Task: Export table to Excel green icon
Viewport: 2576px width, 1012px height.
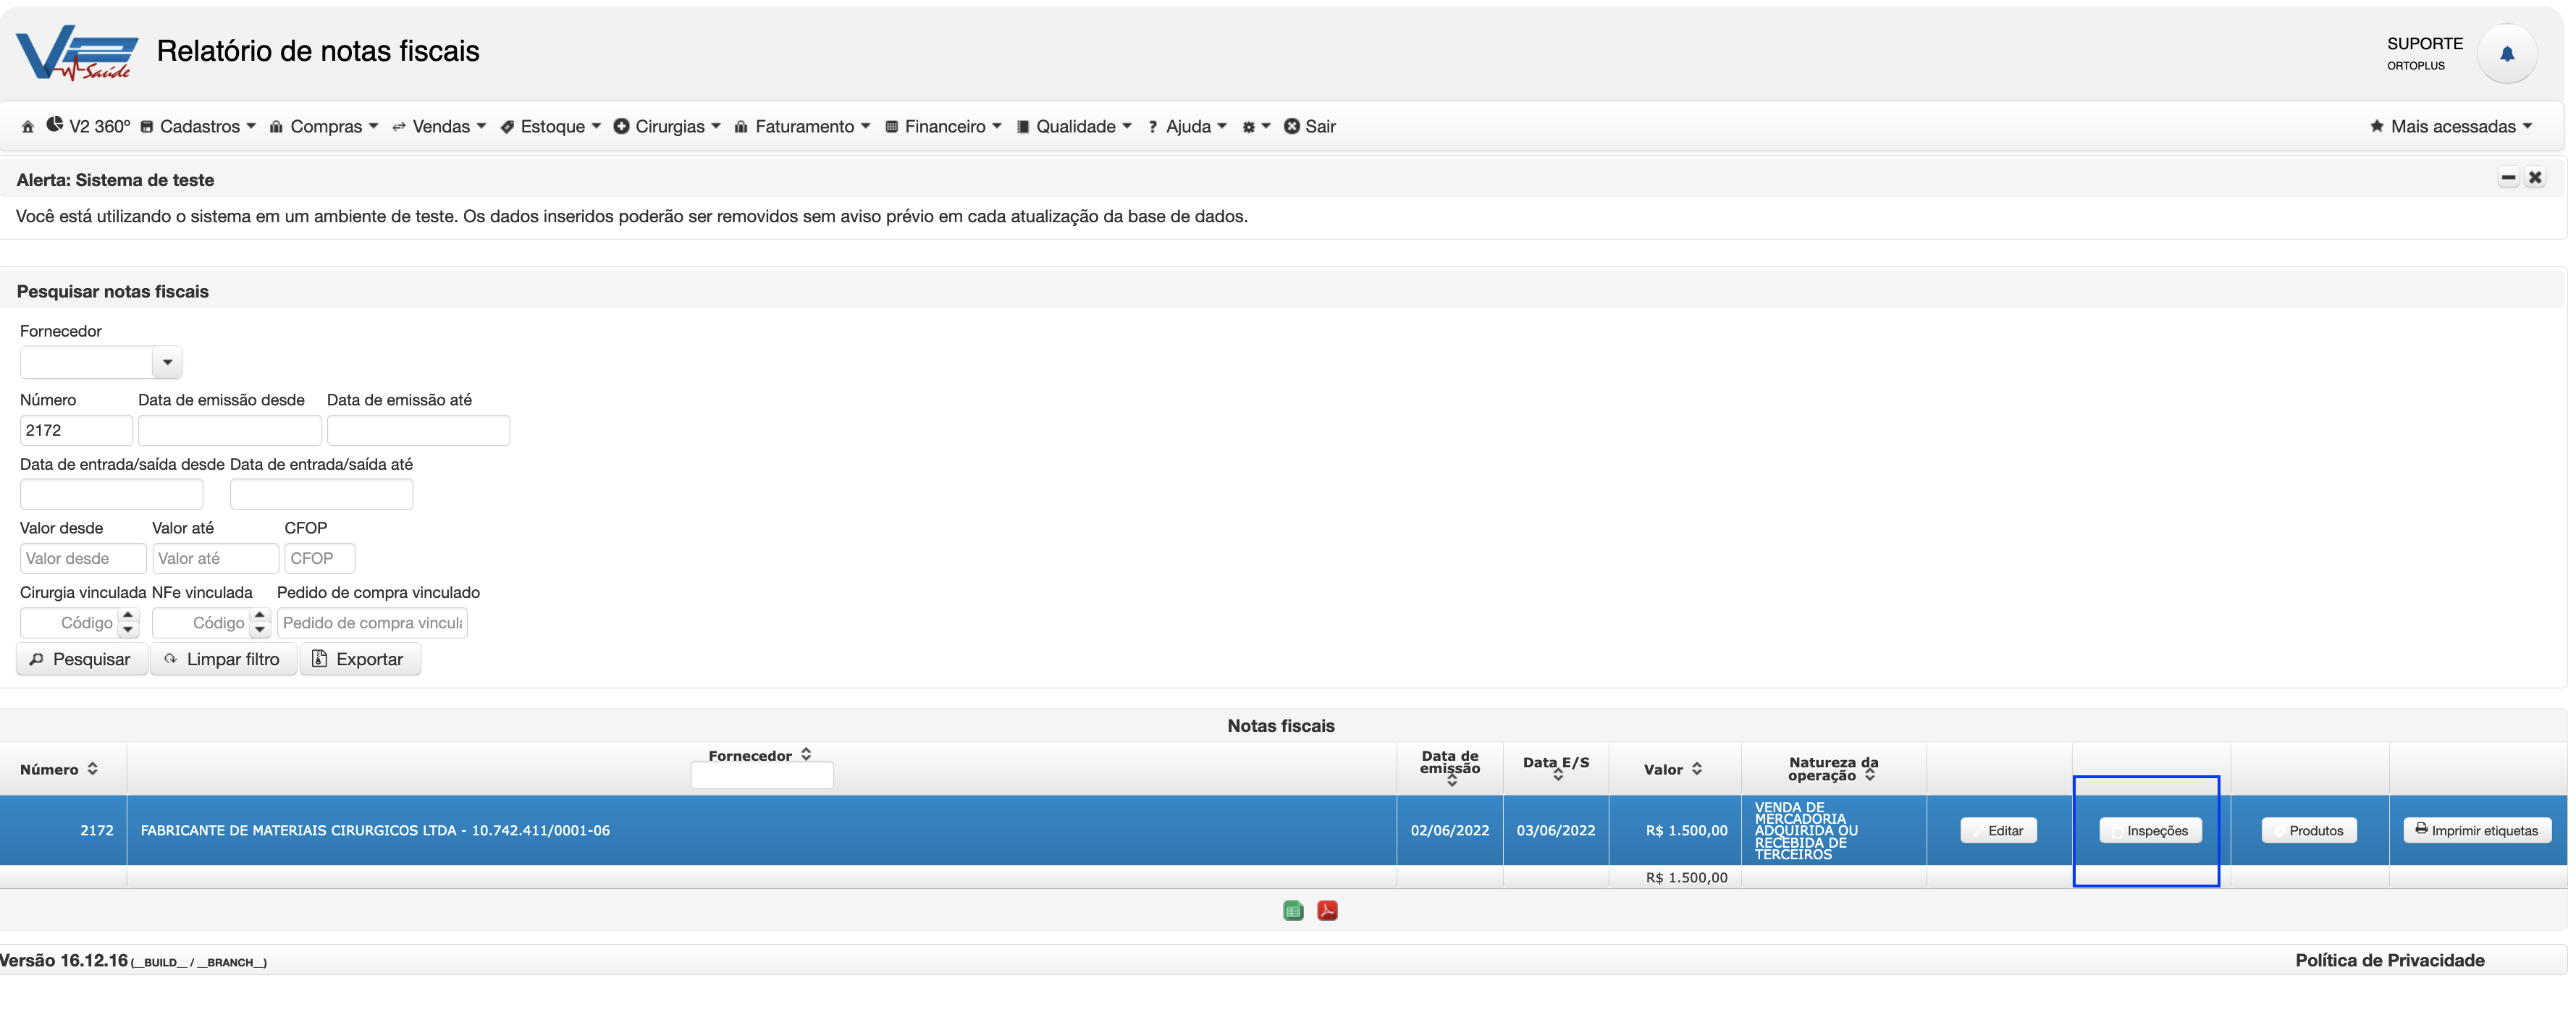Action: (x=1293, y=910)
